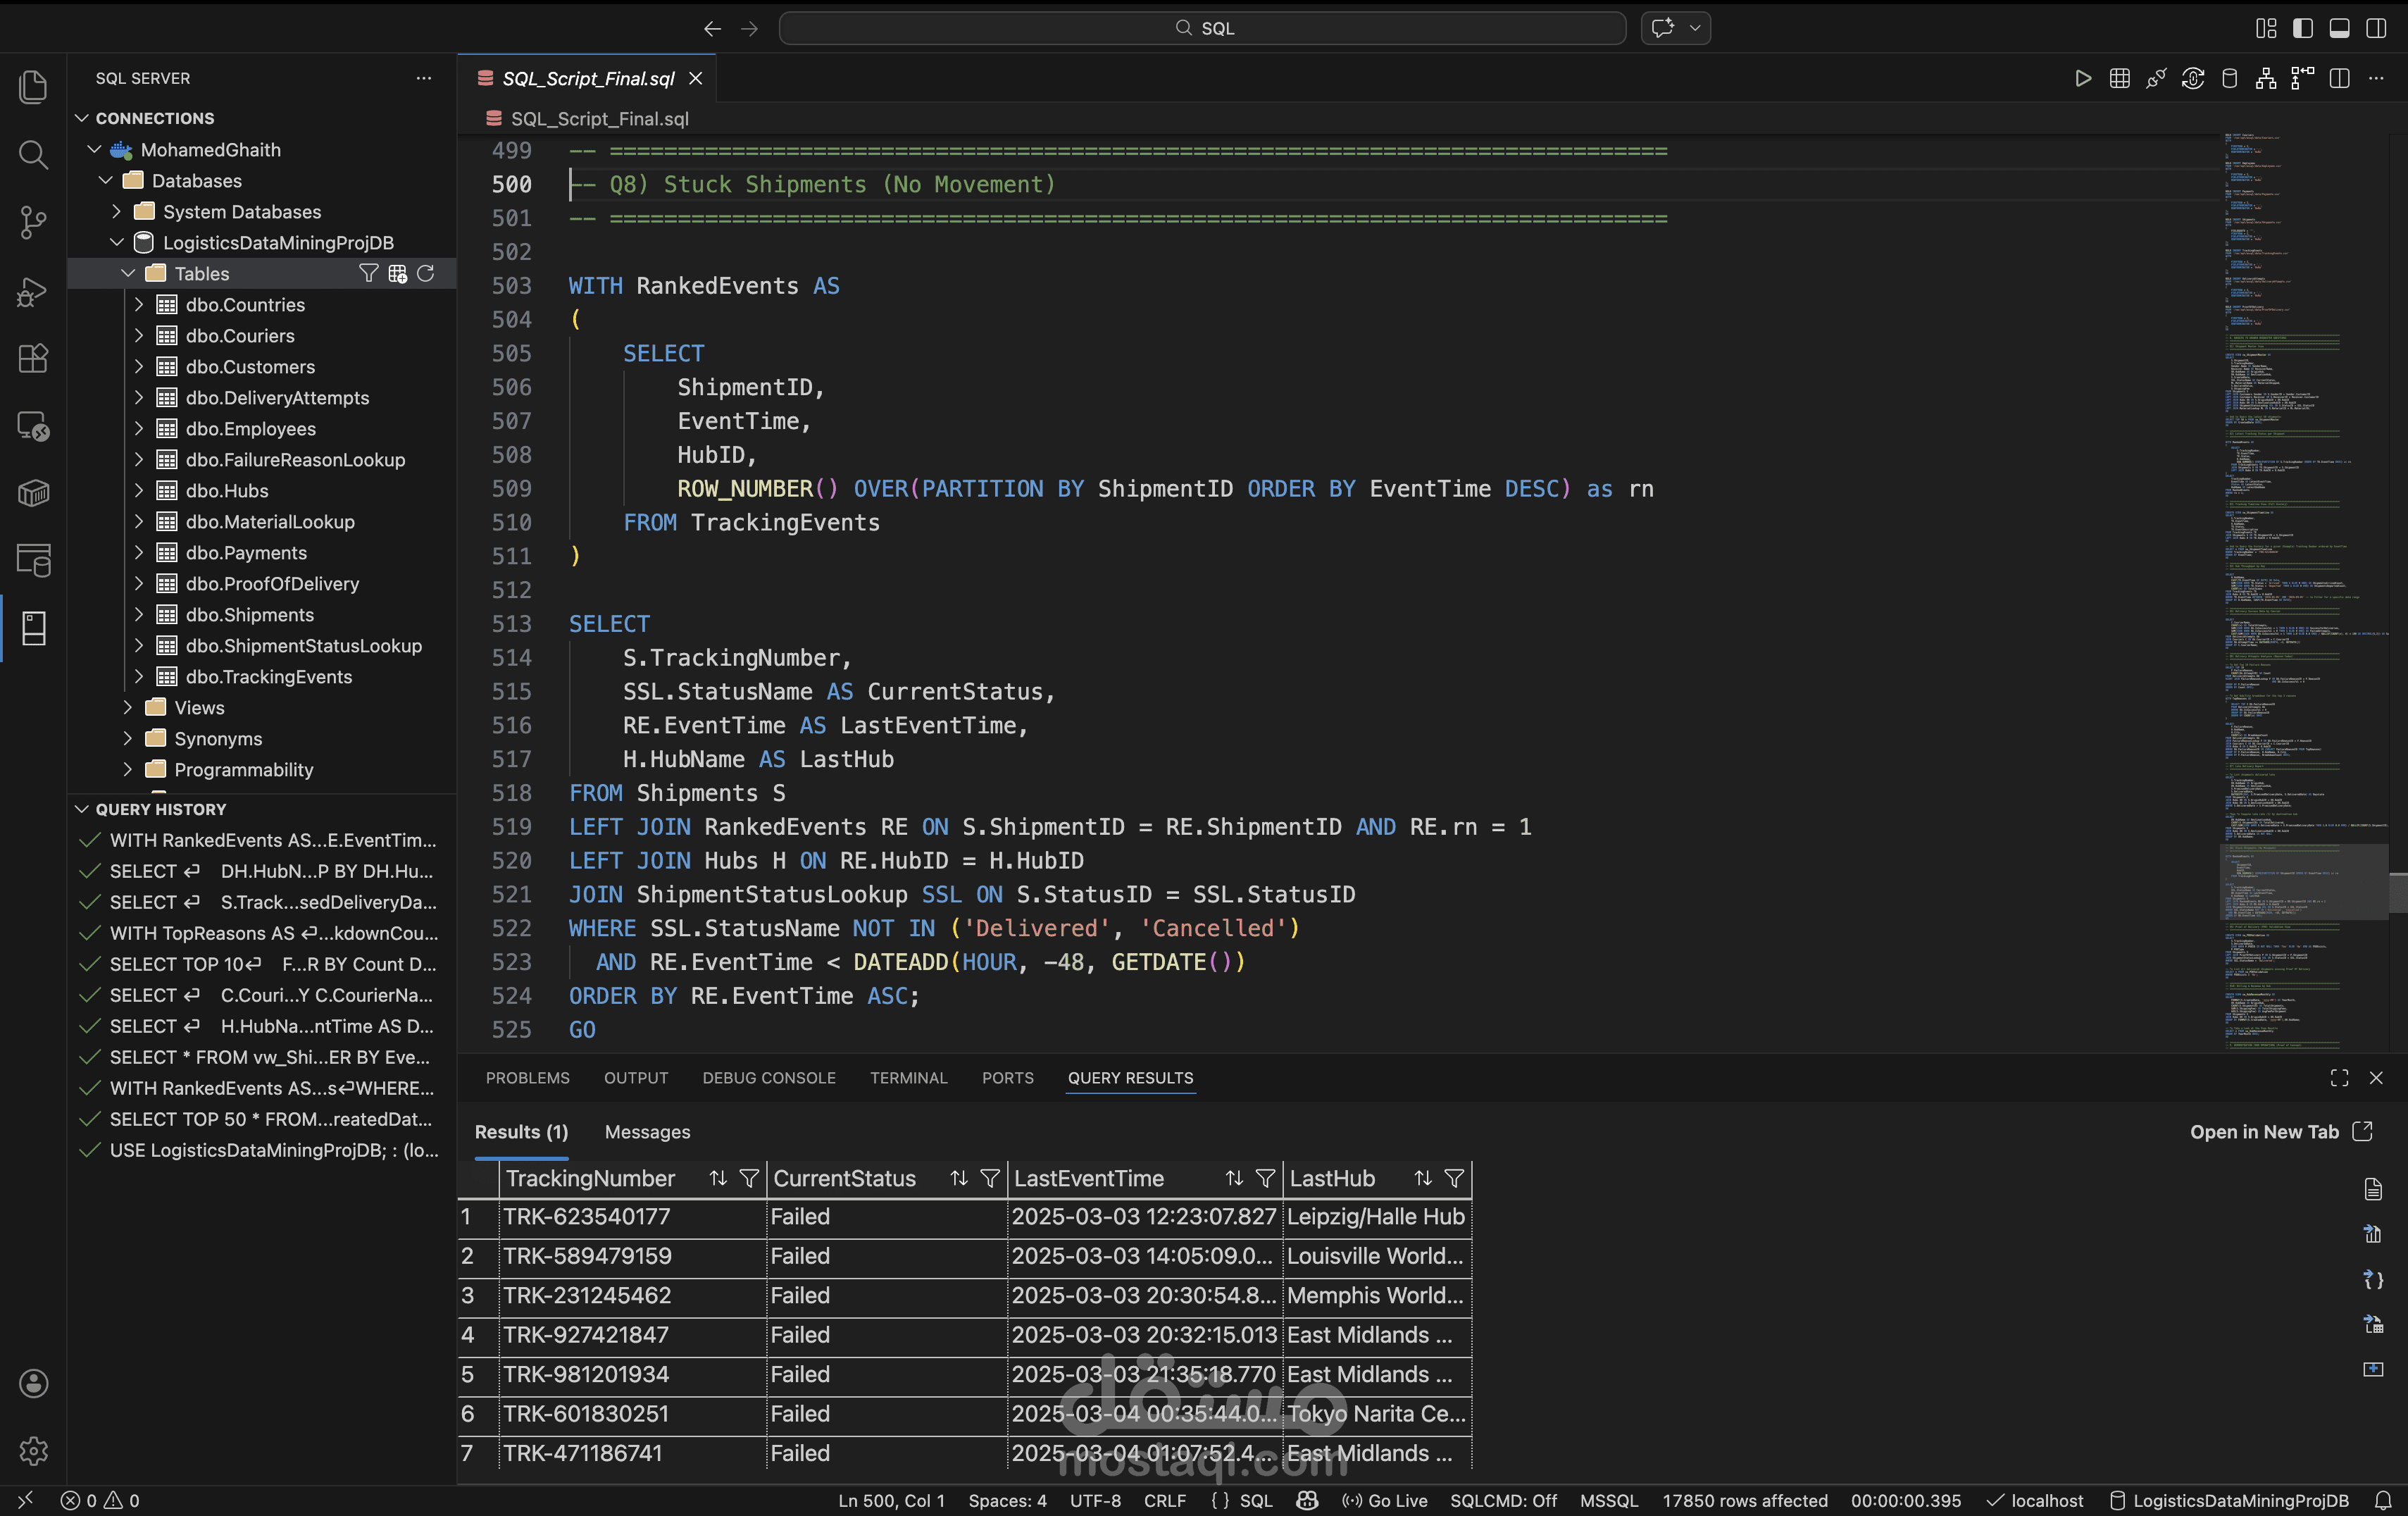The image size is (2408, 1516).
Task: Open Extensions view in activity bar
Action: coord(33,358)
